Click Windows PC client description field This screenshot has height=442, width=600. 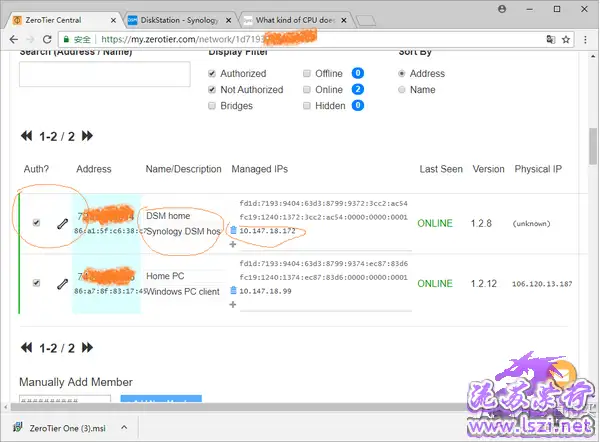(184, 292)
